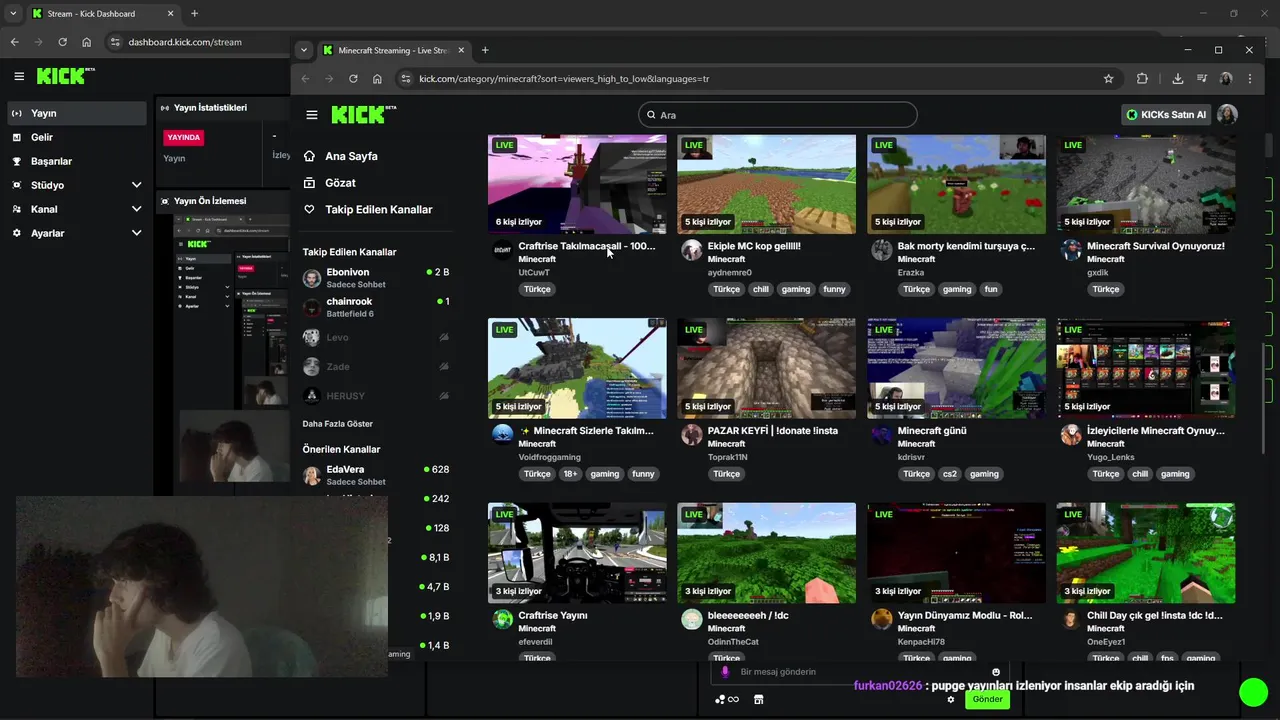Open tab search dropdown in front browser window
This screenshot has height=720, width=1280.
point(304,50)
